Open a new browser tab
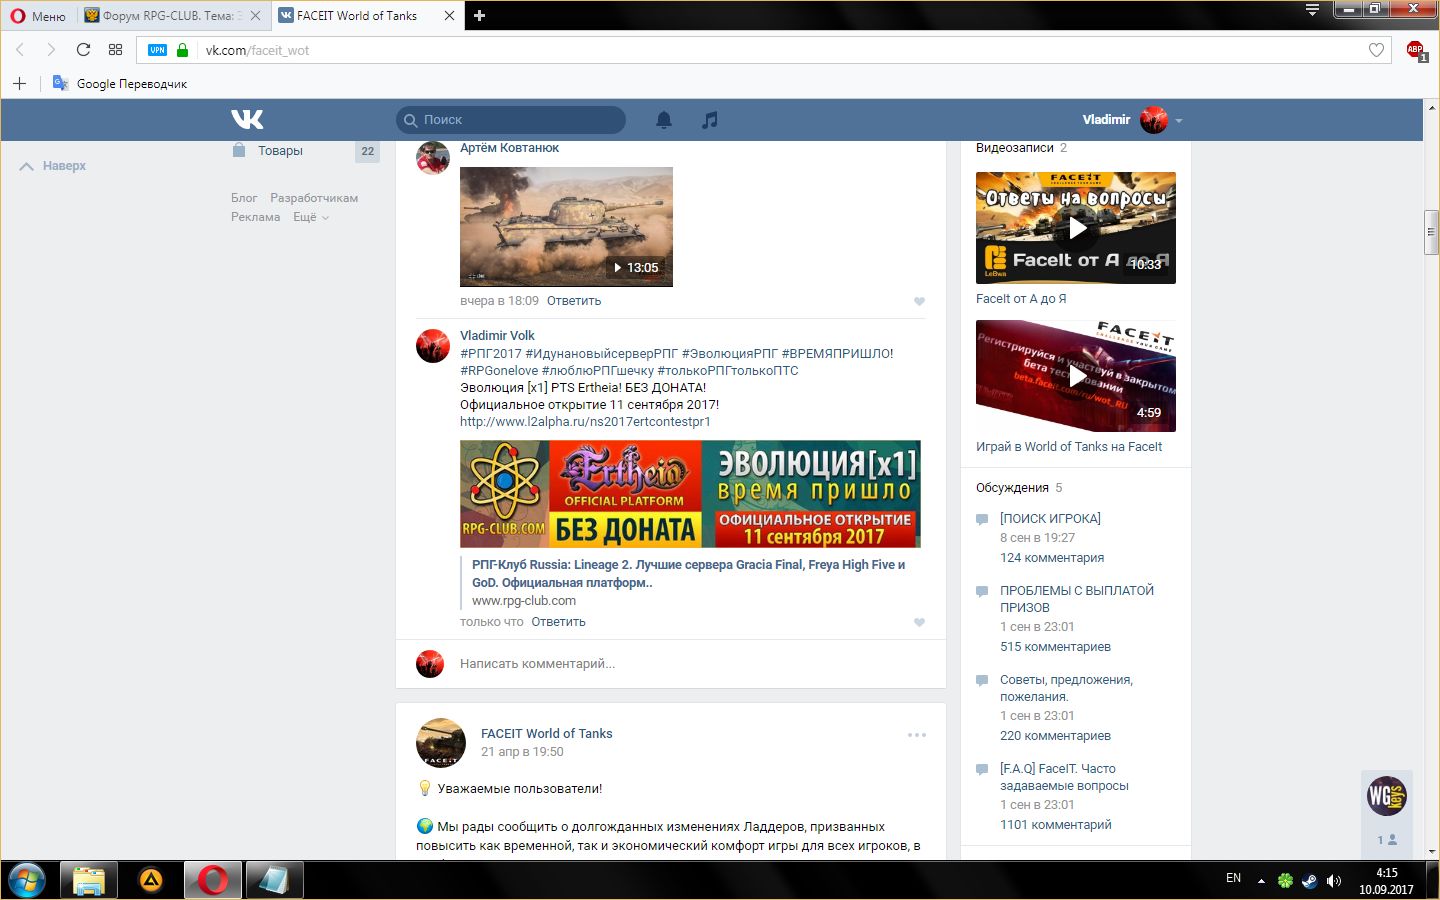 coord(479,16)
